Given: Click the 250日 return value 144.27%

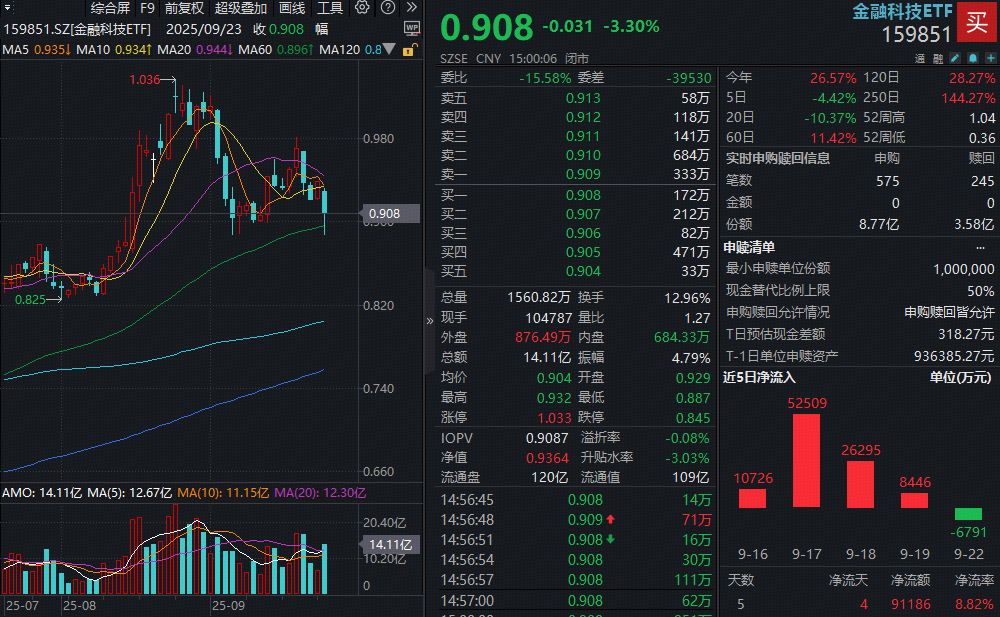Looking at the screenshot, I should pyautogui.click(x=968, y=98).
